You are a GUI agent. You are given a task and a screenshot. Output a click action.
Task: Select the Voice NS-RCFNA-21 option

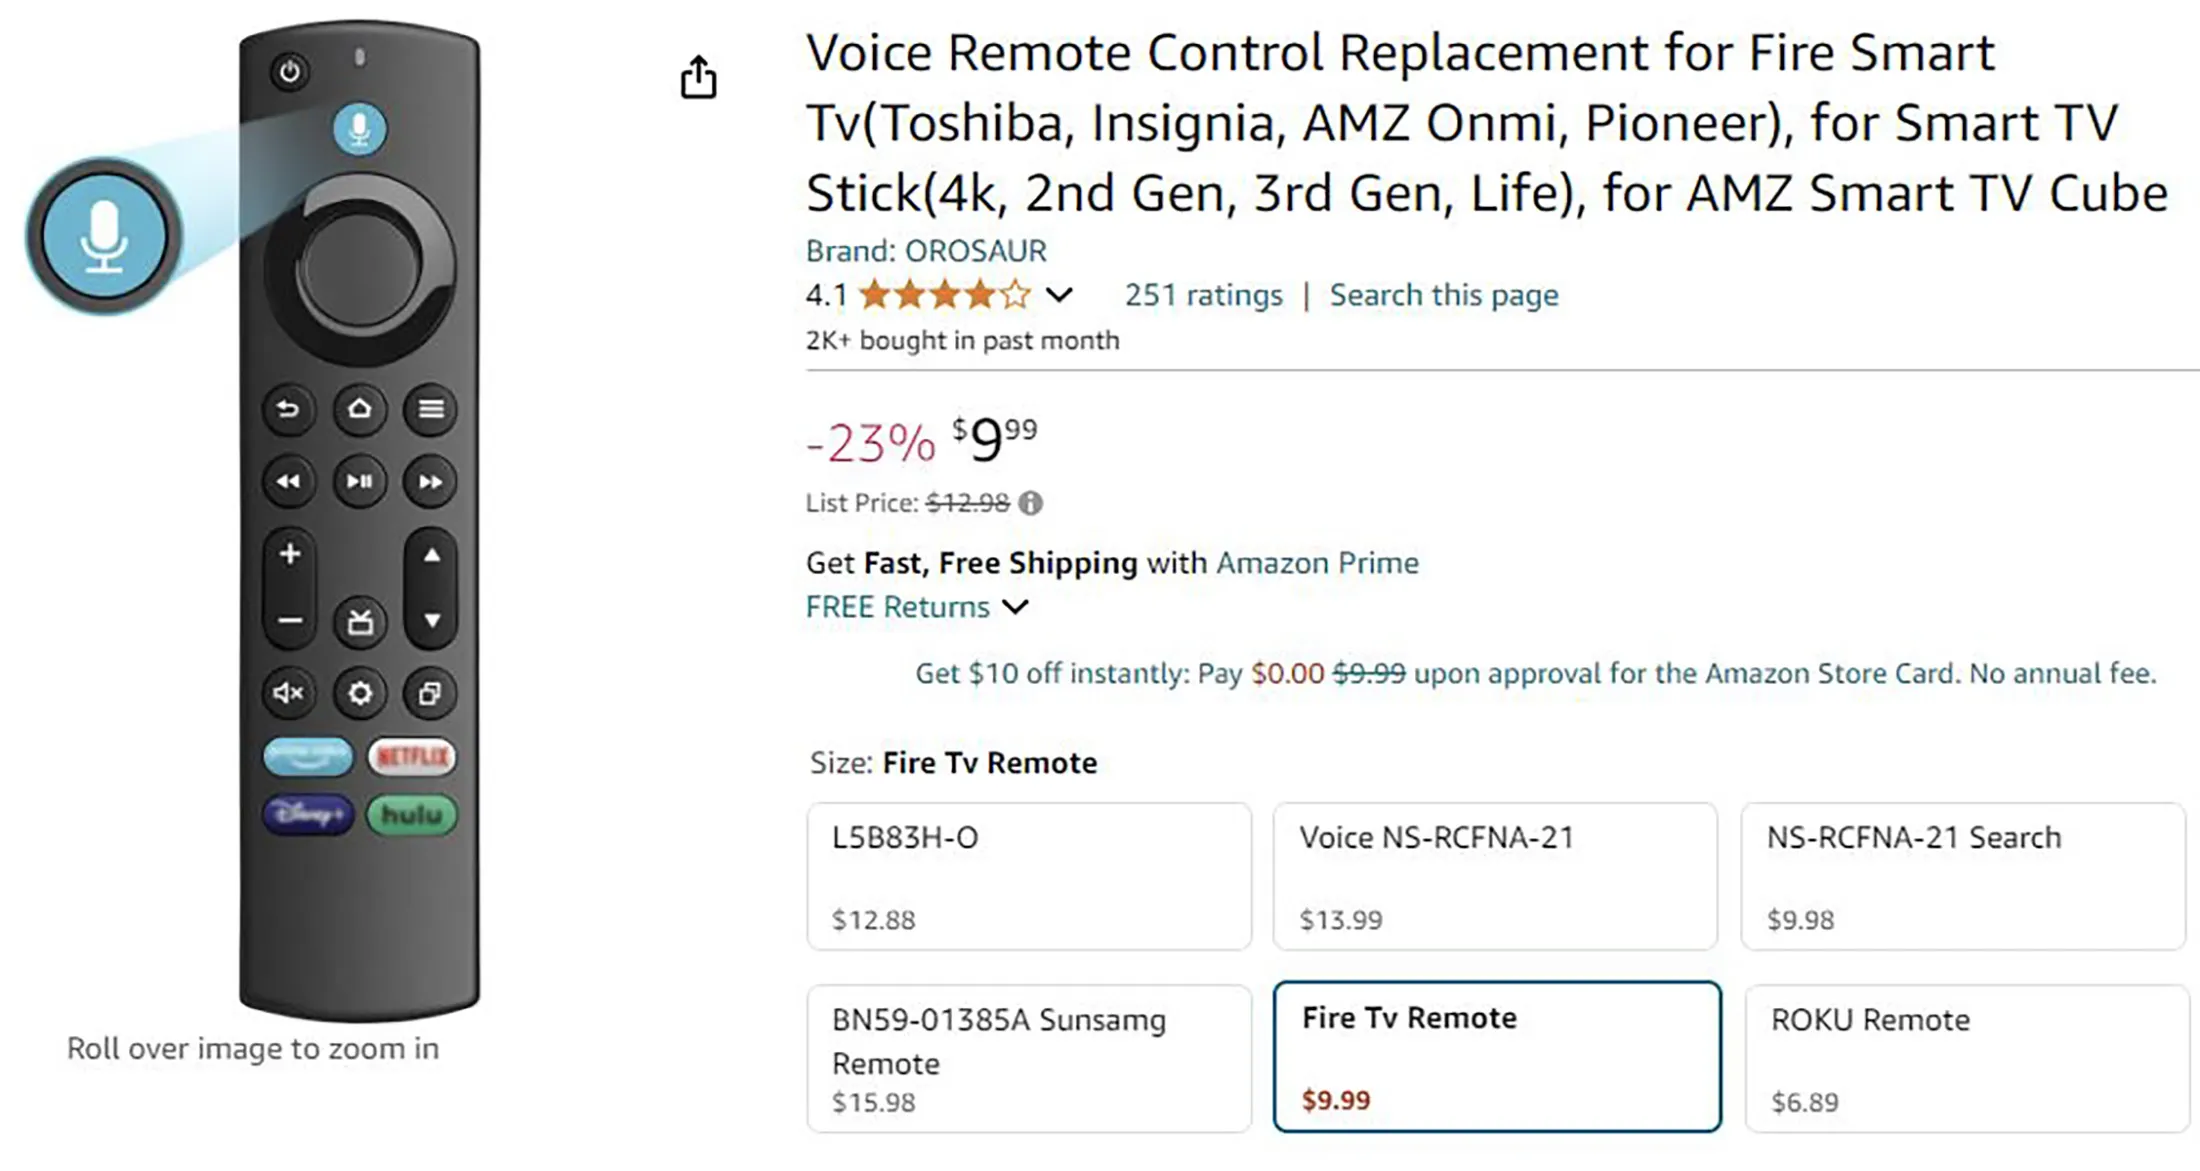click(1495, 876)
